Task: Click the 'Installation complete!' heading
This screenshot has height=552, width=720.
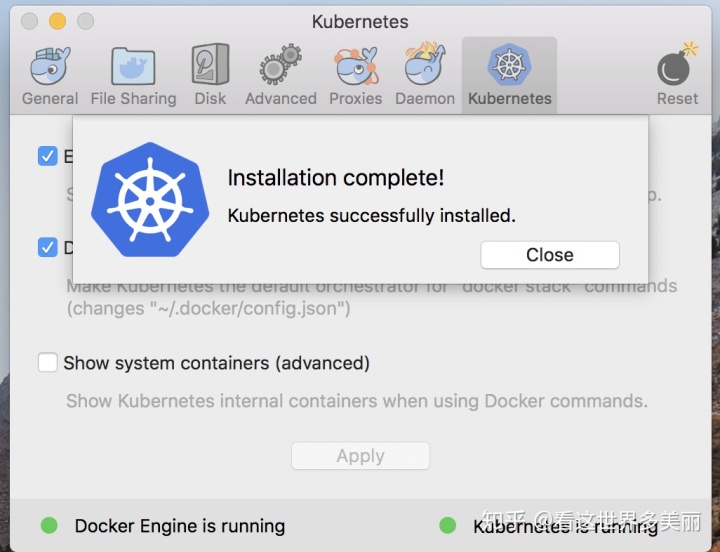Action: coord(336,177)
